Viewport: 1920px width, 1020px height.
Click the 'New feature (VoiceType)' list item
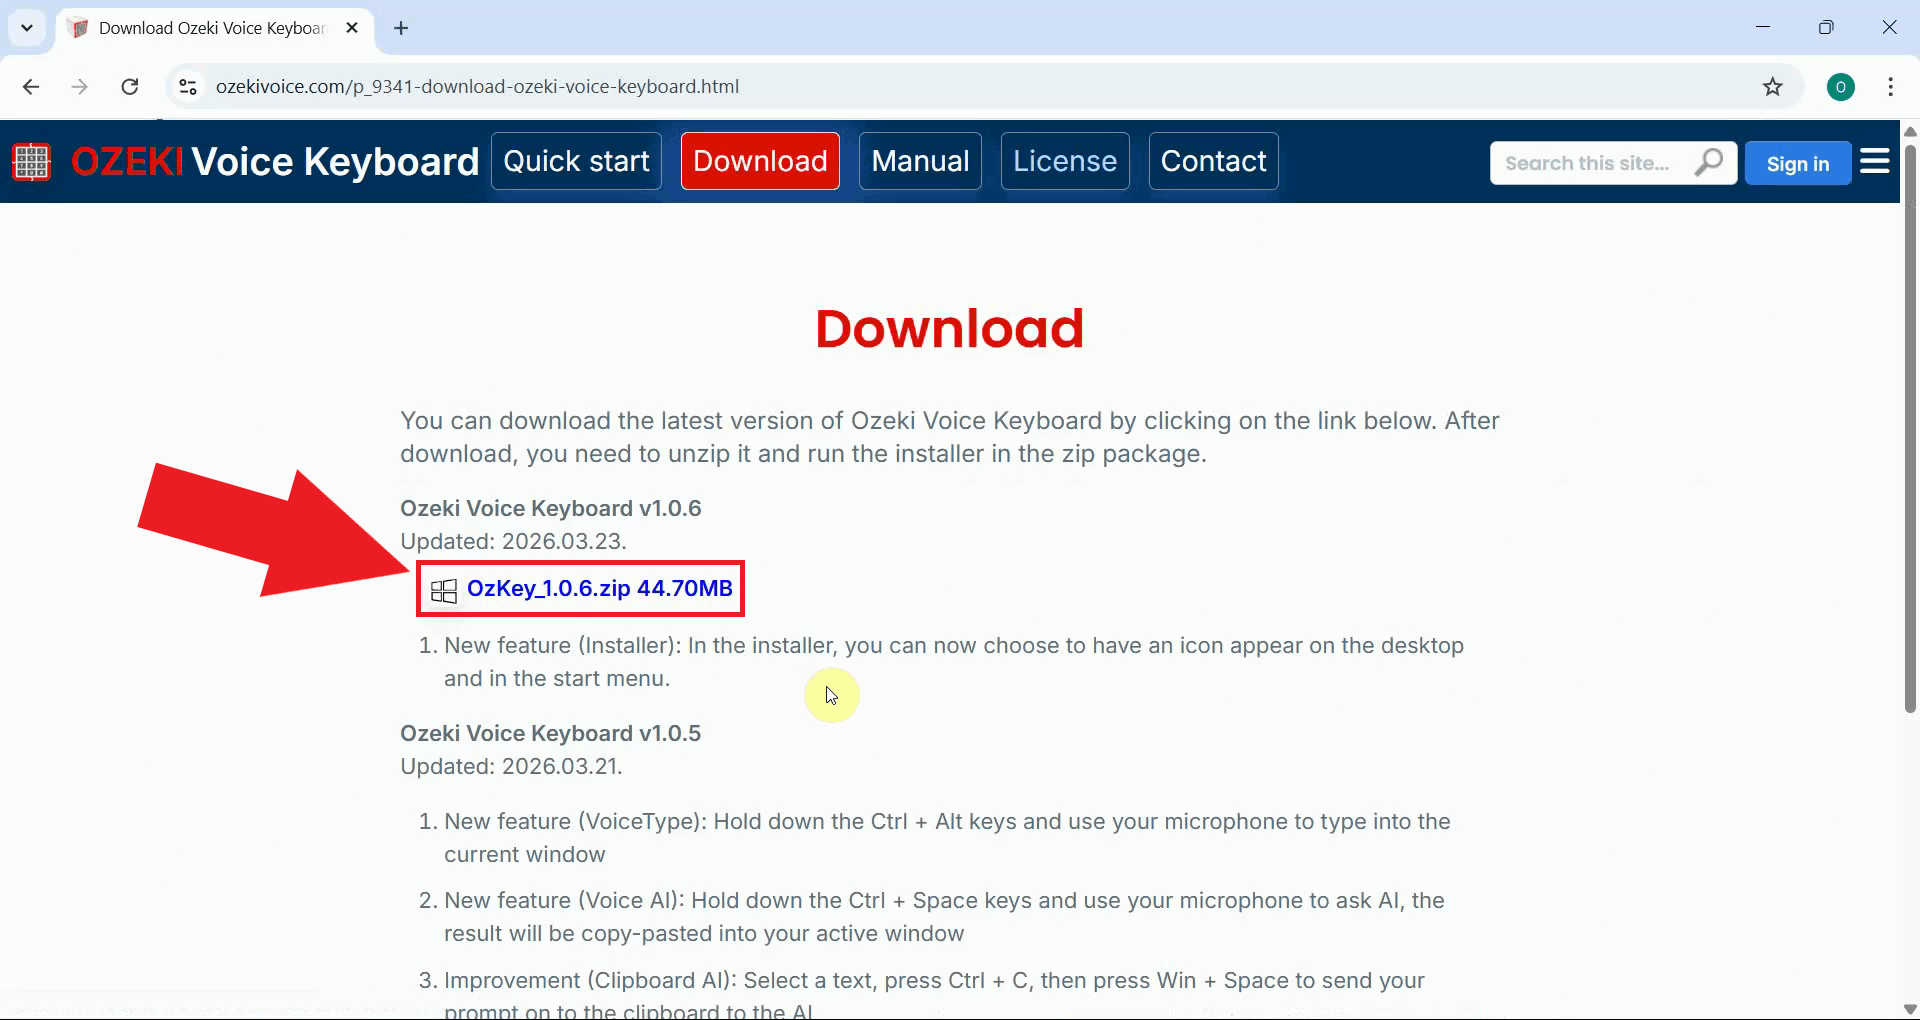pyautogui.click(x=947, y=838)
